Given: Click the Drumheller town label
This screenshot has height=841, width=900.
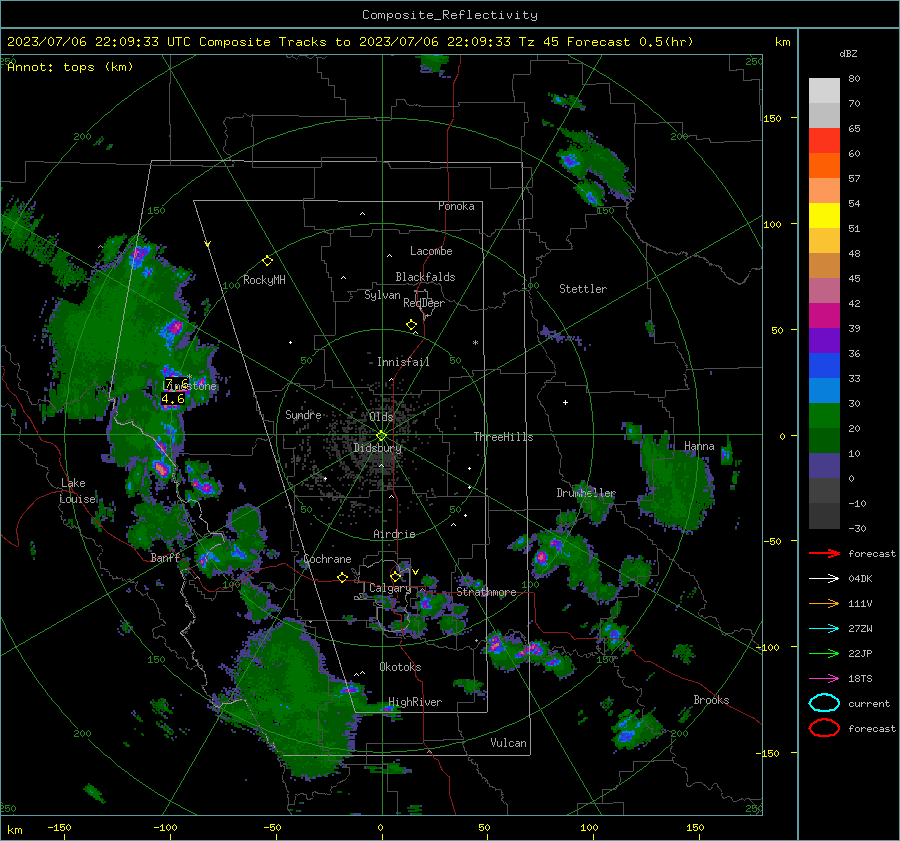Looking at the screenshot, I should 585,493.
